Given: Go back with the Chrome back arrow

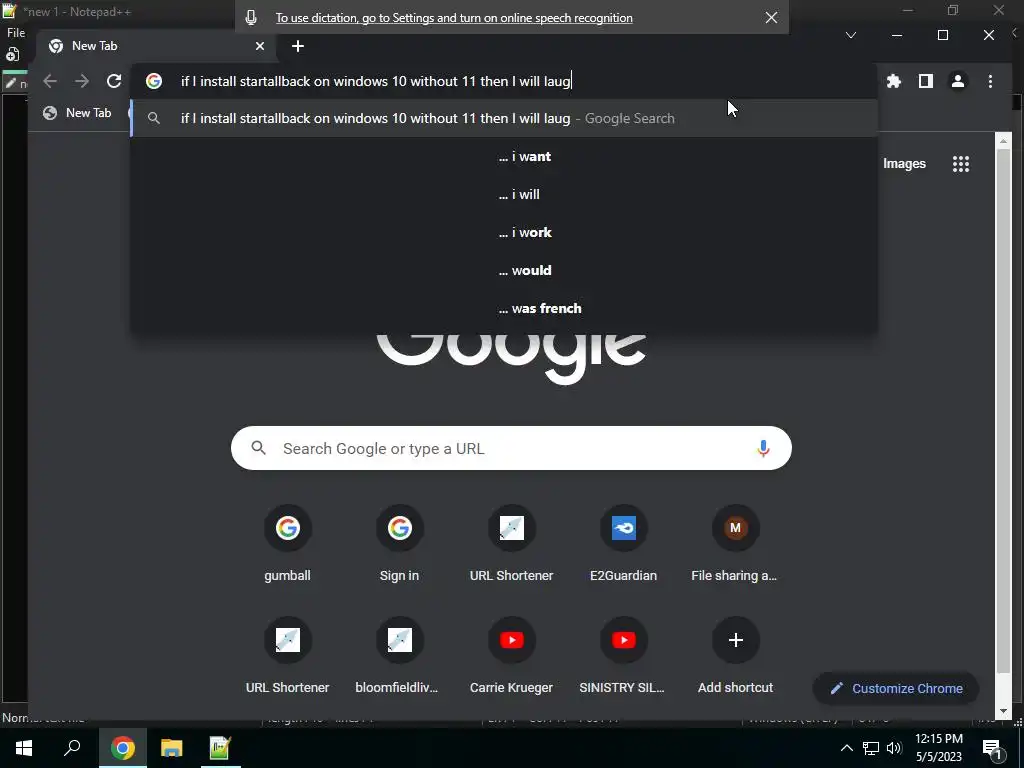Looking at the screenshot, I should click(50, 81).
